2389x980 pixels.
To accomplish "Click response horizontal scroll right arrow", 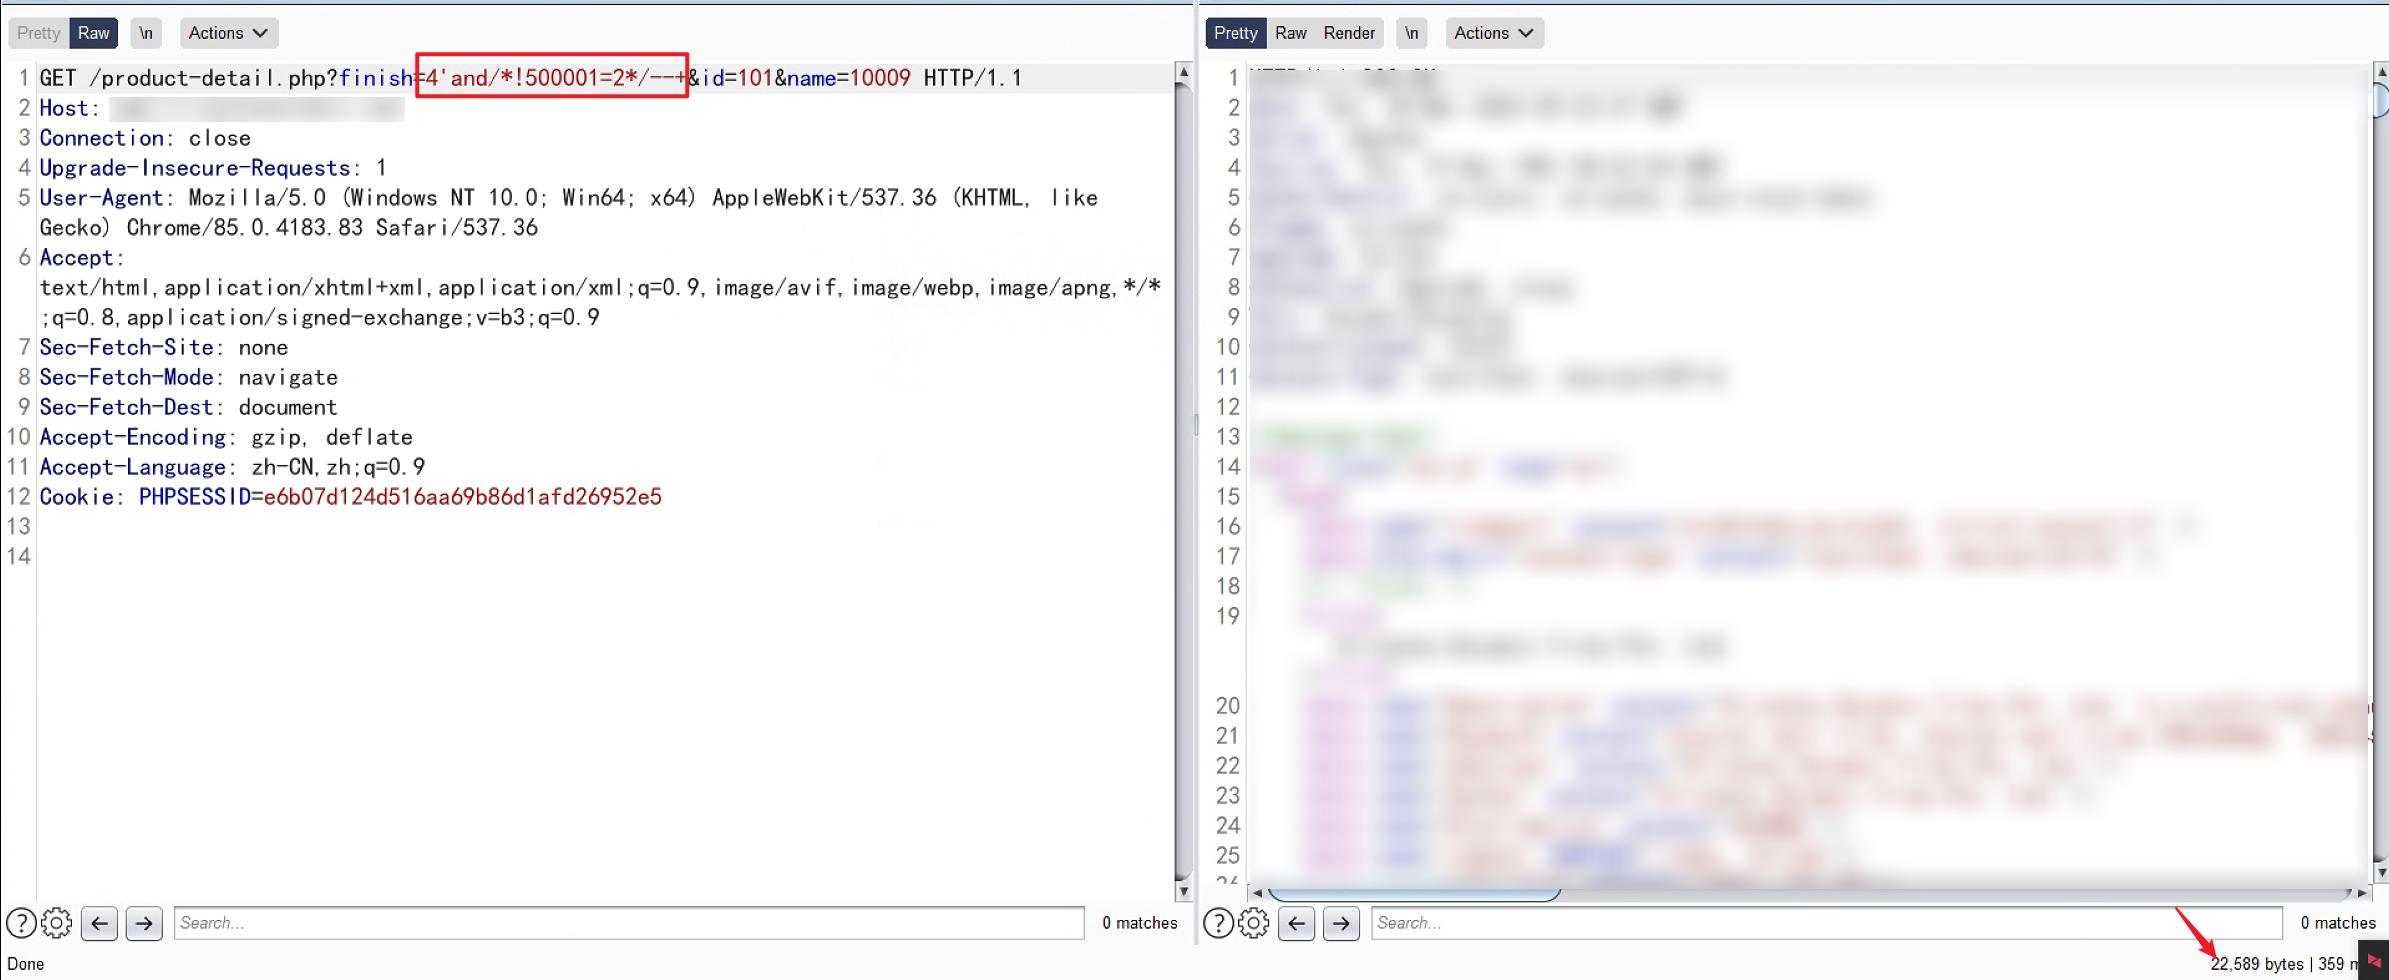I will click(2362, 893).
